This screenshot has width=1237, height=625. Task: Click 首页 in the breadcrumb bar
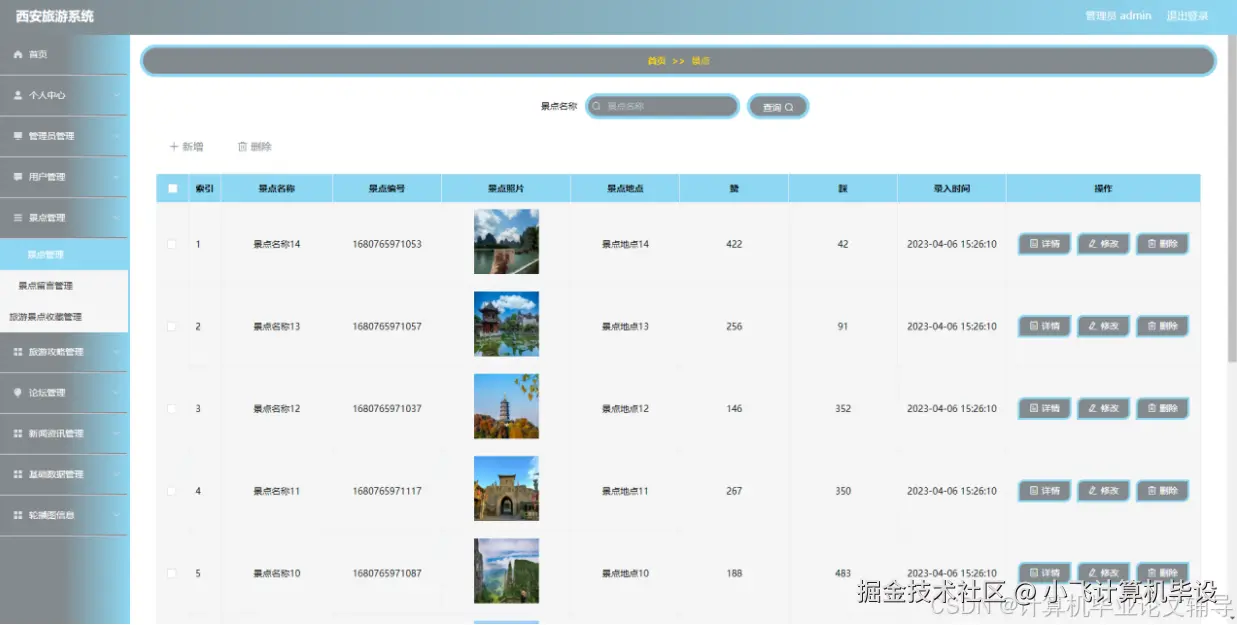(656, 61)
